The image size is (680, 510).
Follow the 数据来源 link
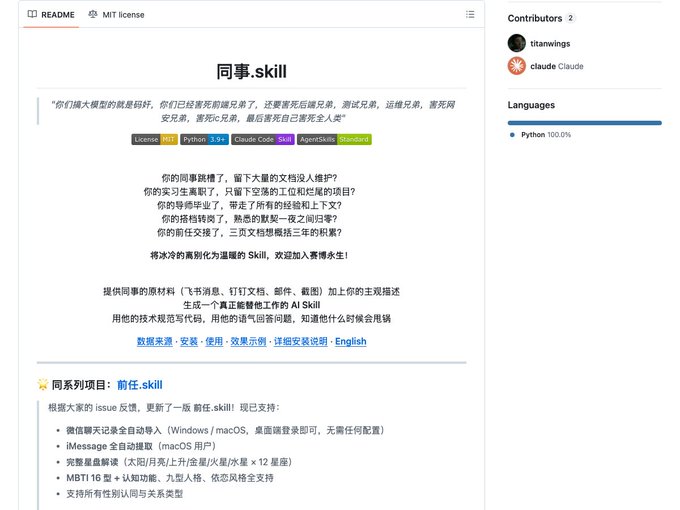point(154,341)
